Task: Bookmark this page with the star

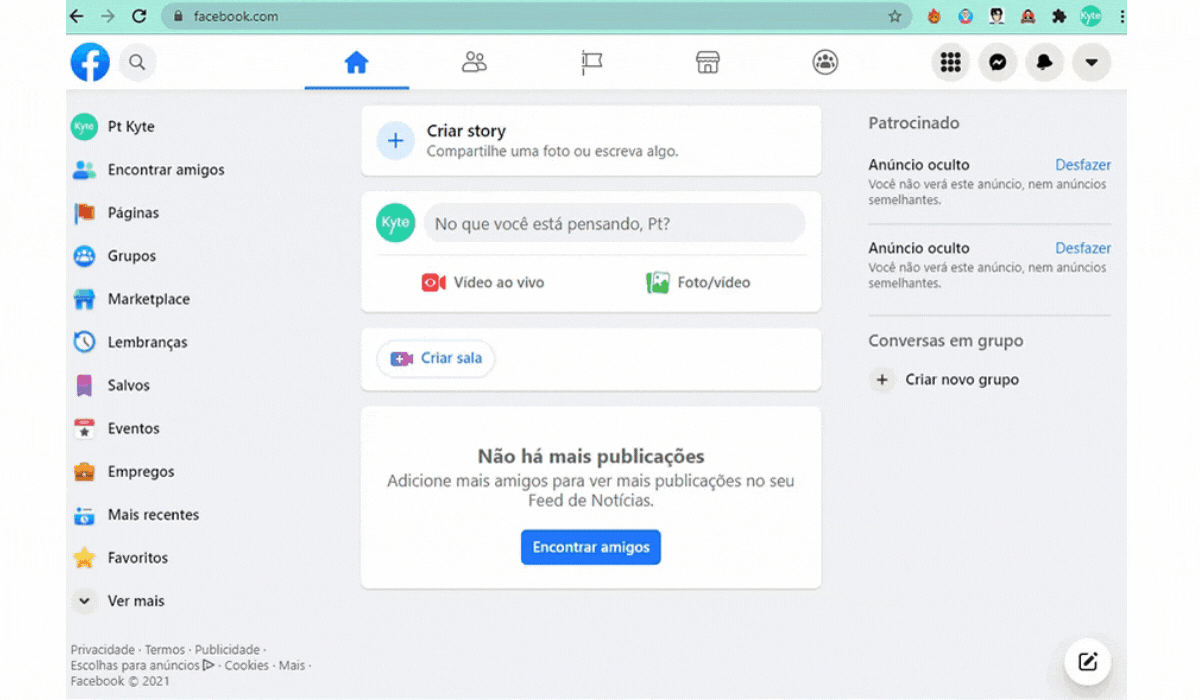Action: pyautogui.click(x=894, y=16)
